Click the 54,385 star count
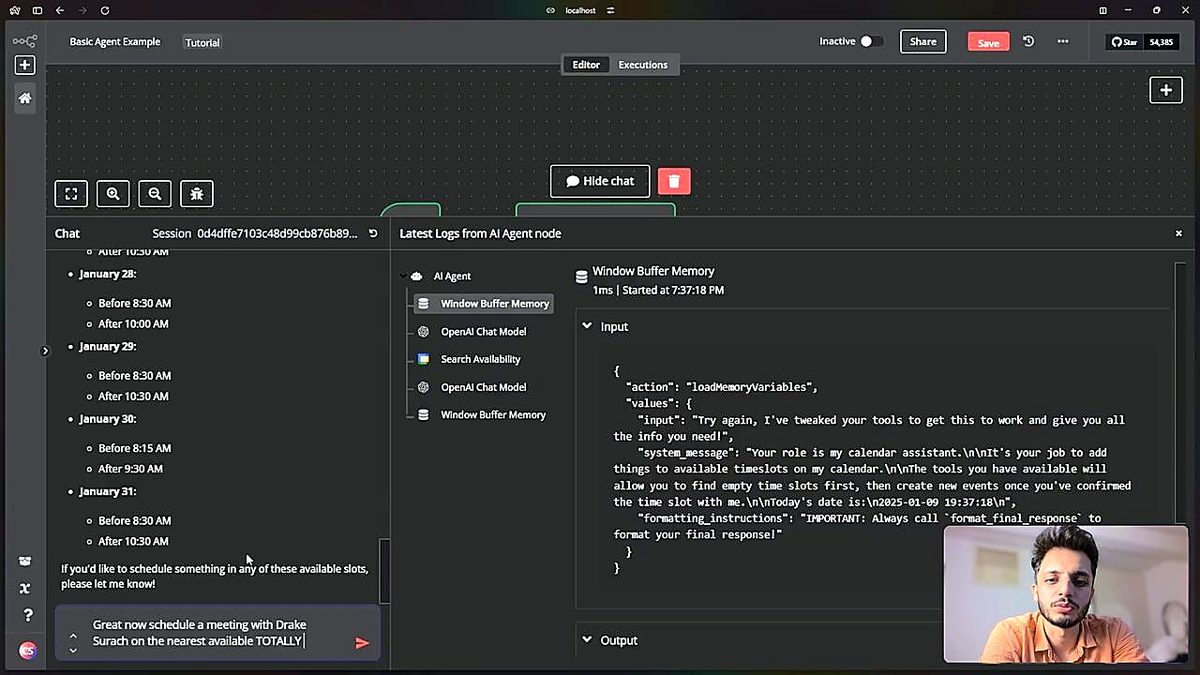The width and height of the screenshot is (1200, 675). coord(1161,42)
